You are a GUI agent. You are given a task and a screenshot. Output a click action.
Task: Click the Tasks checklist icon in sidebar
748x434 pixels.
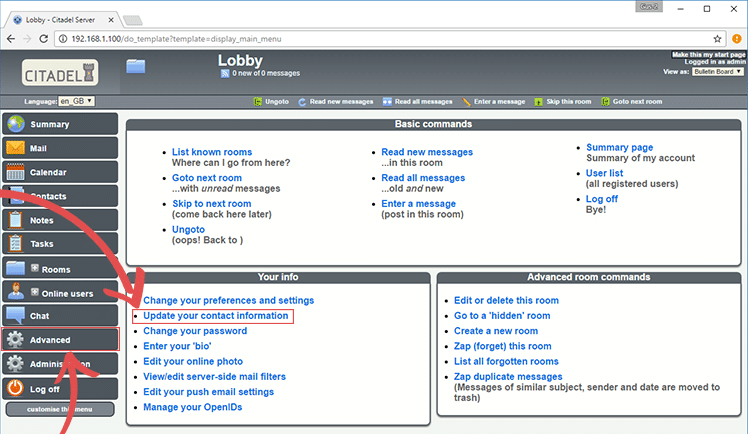coord(16,244)
